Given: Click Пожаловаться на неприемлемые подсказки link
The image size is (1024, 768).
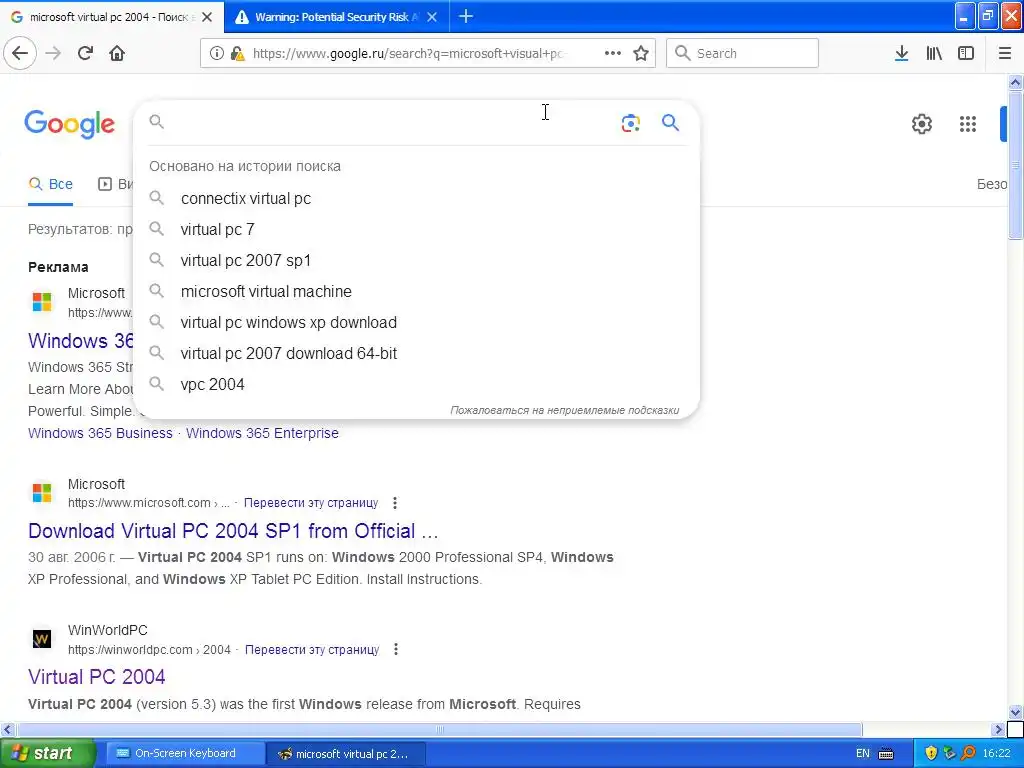Looking at the screenshot, I should (x=564, y=410).
